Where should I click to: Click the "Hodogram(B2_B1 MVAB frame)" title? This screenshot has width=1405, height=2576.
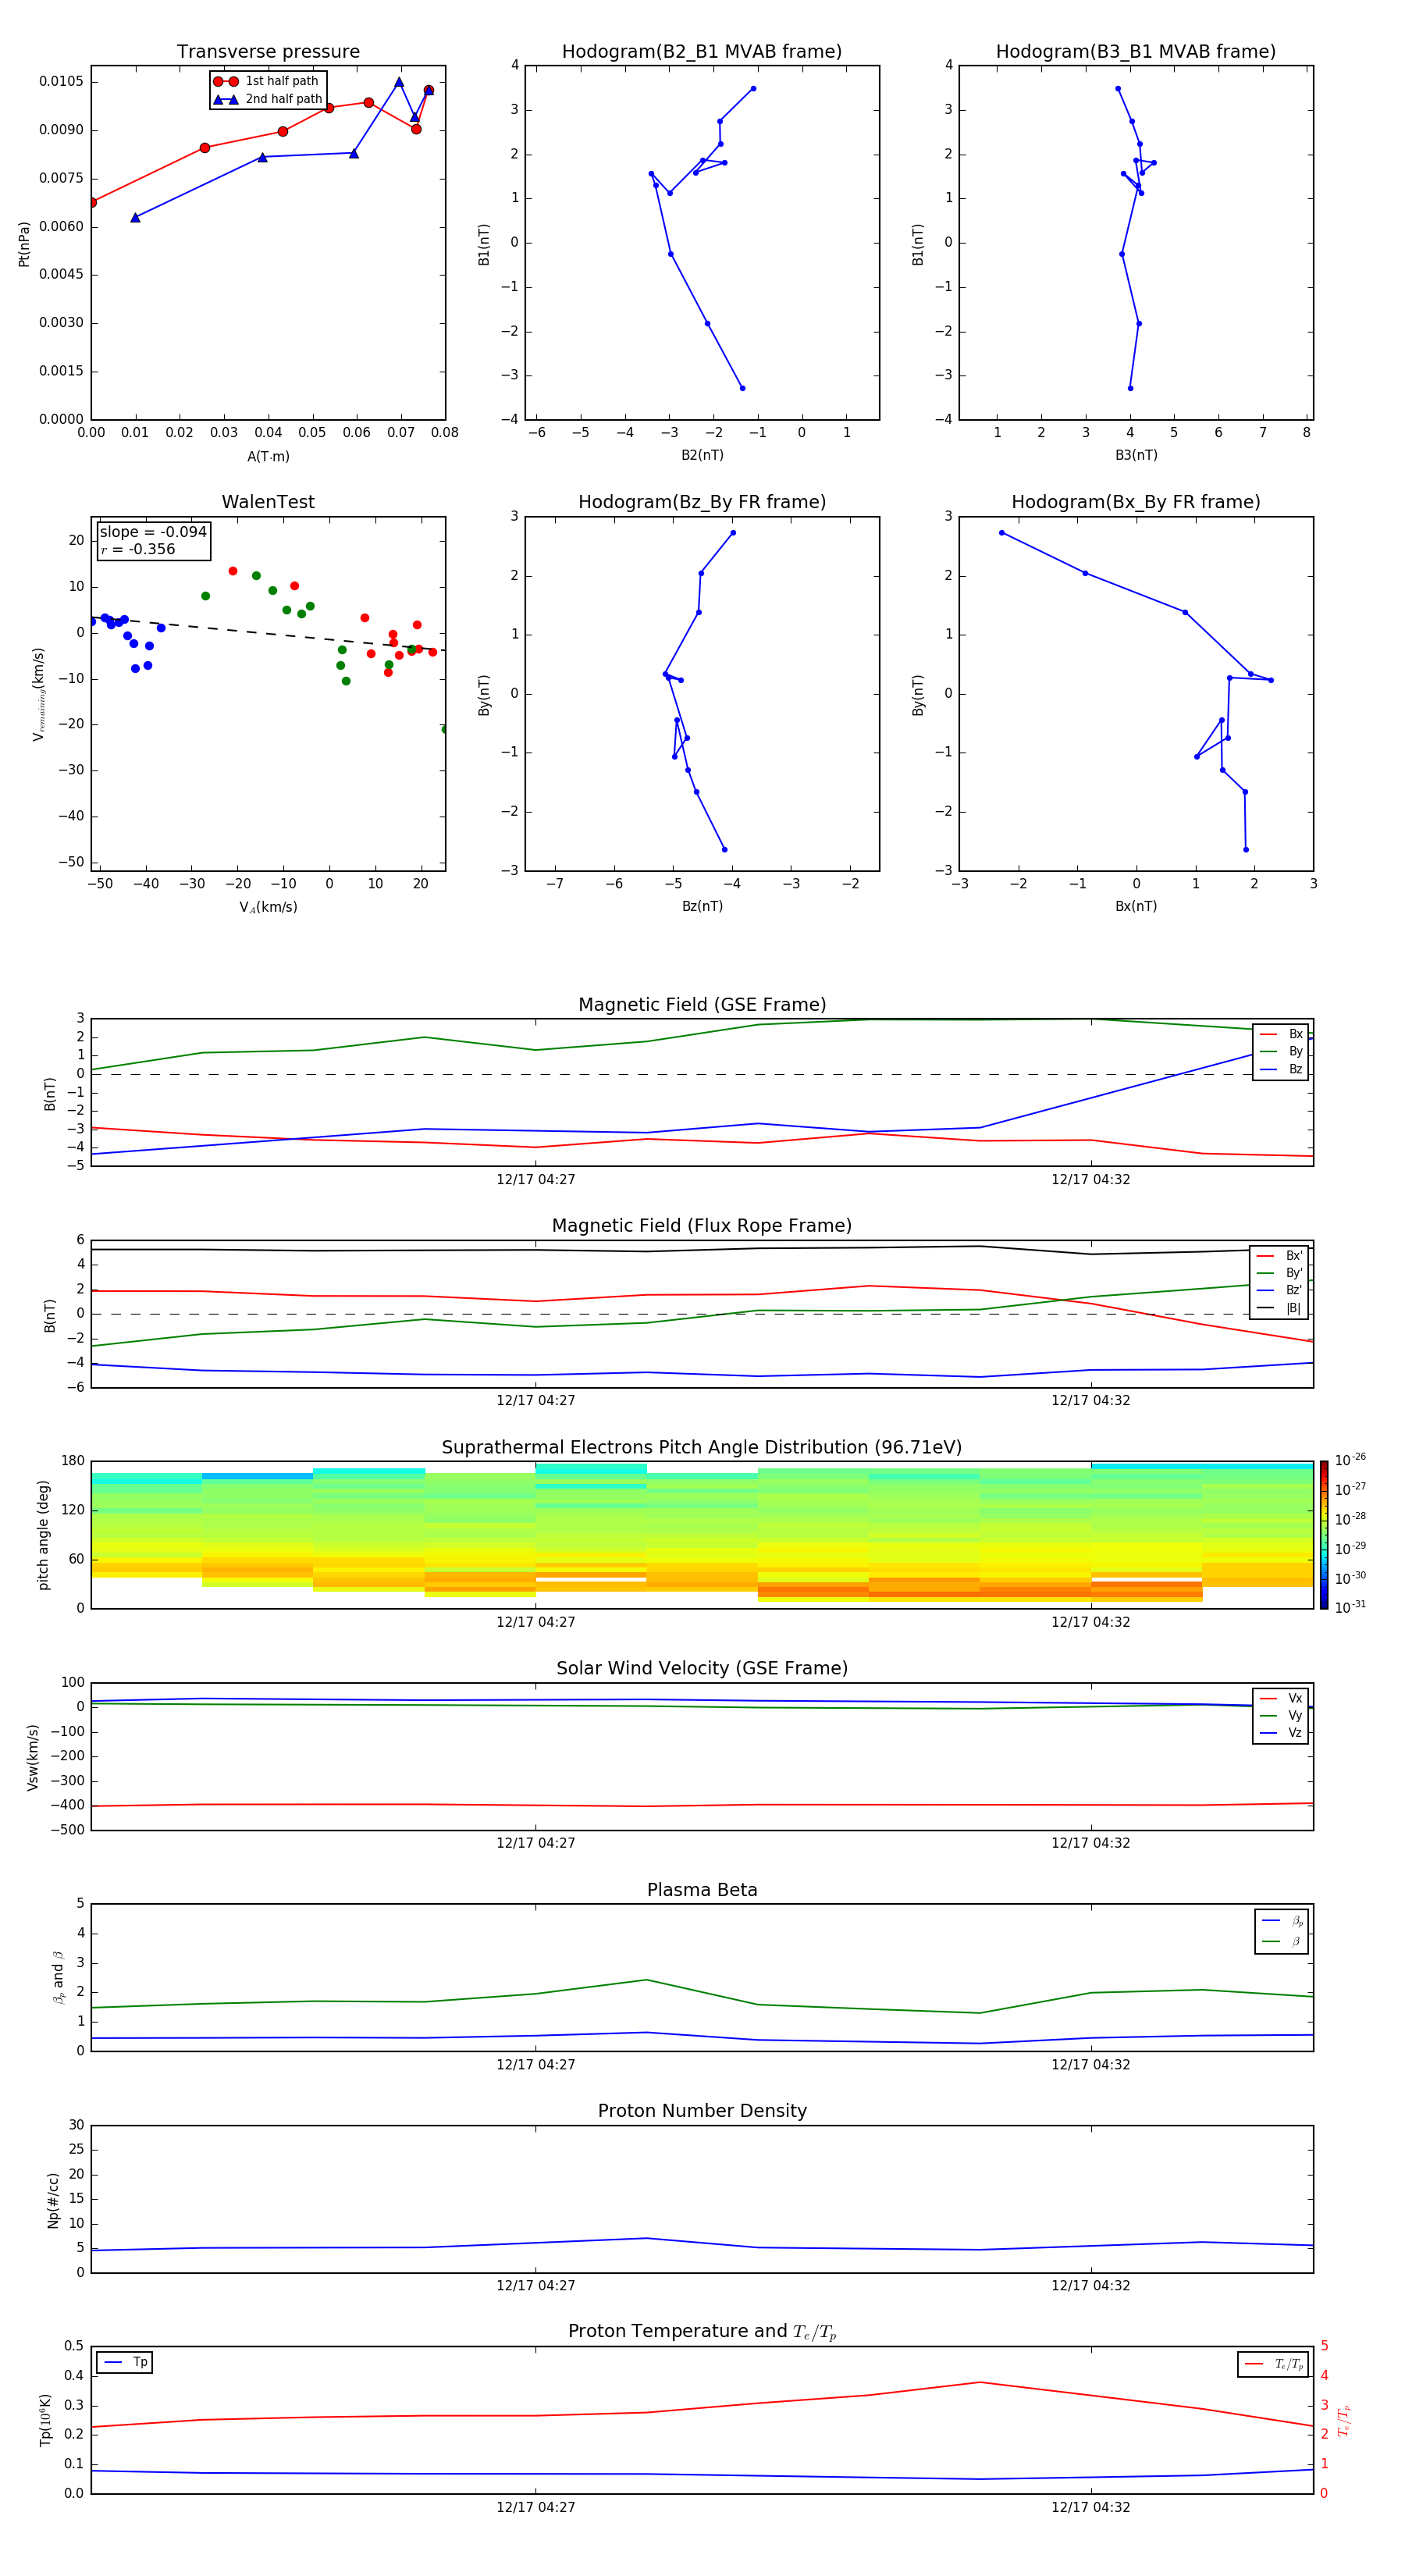[702, 52]
